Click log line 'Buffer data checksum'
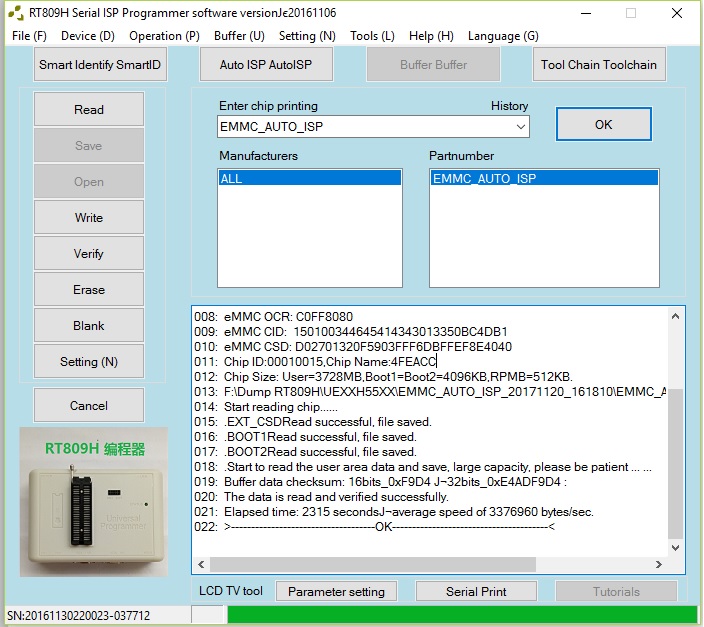The image size is (704, 627). pos(380,481)
